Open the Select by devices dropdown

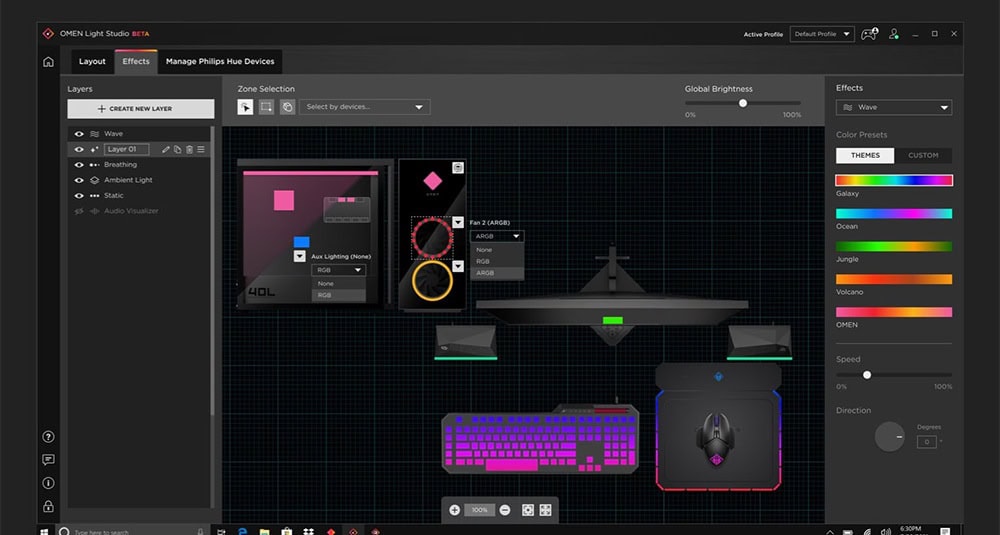364,107
